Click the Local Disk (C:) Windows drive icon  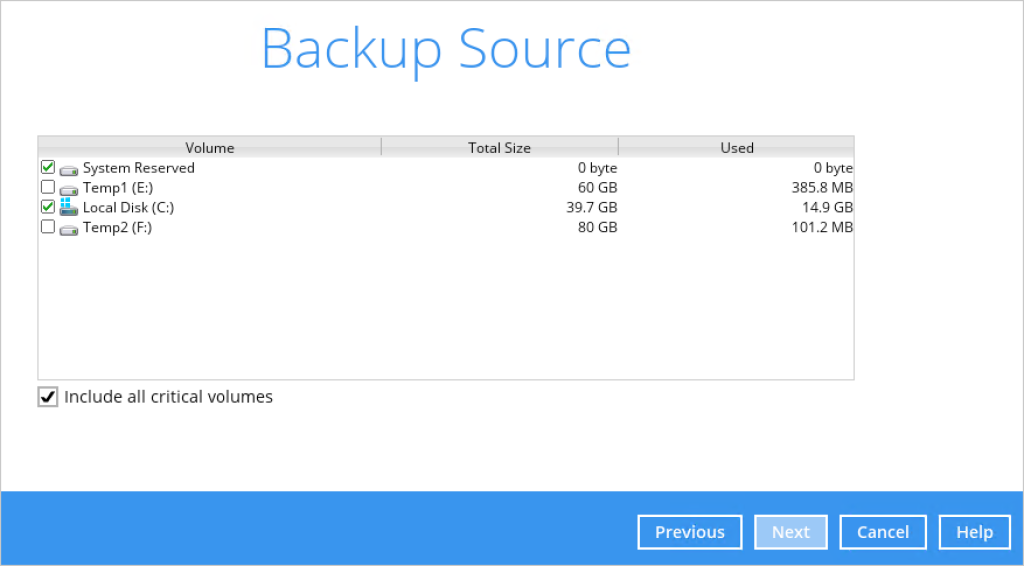69,207
